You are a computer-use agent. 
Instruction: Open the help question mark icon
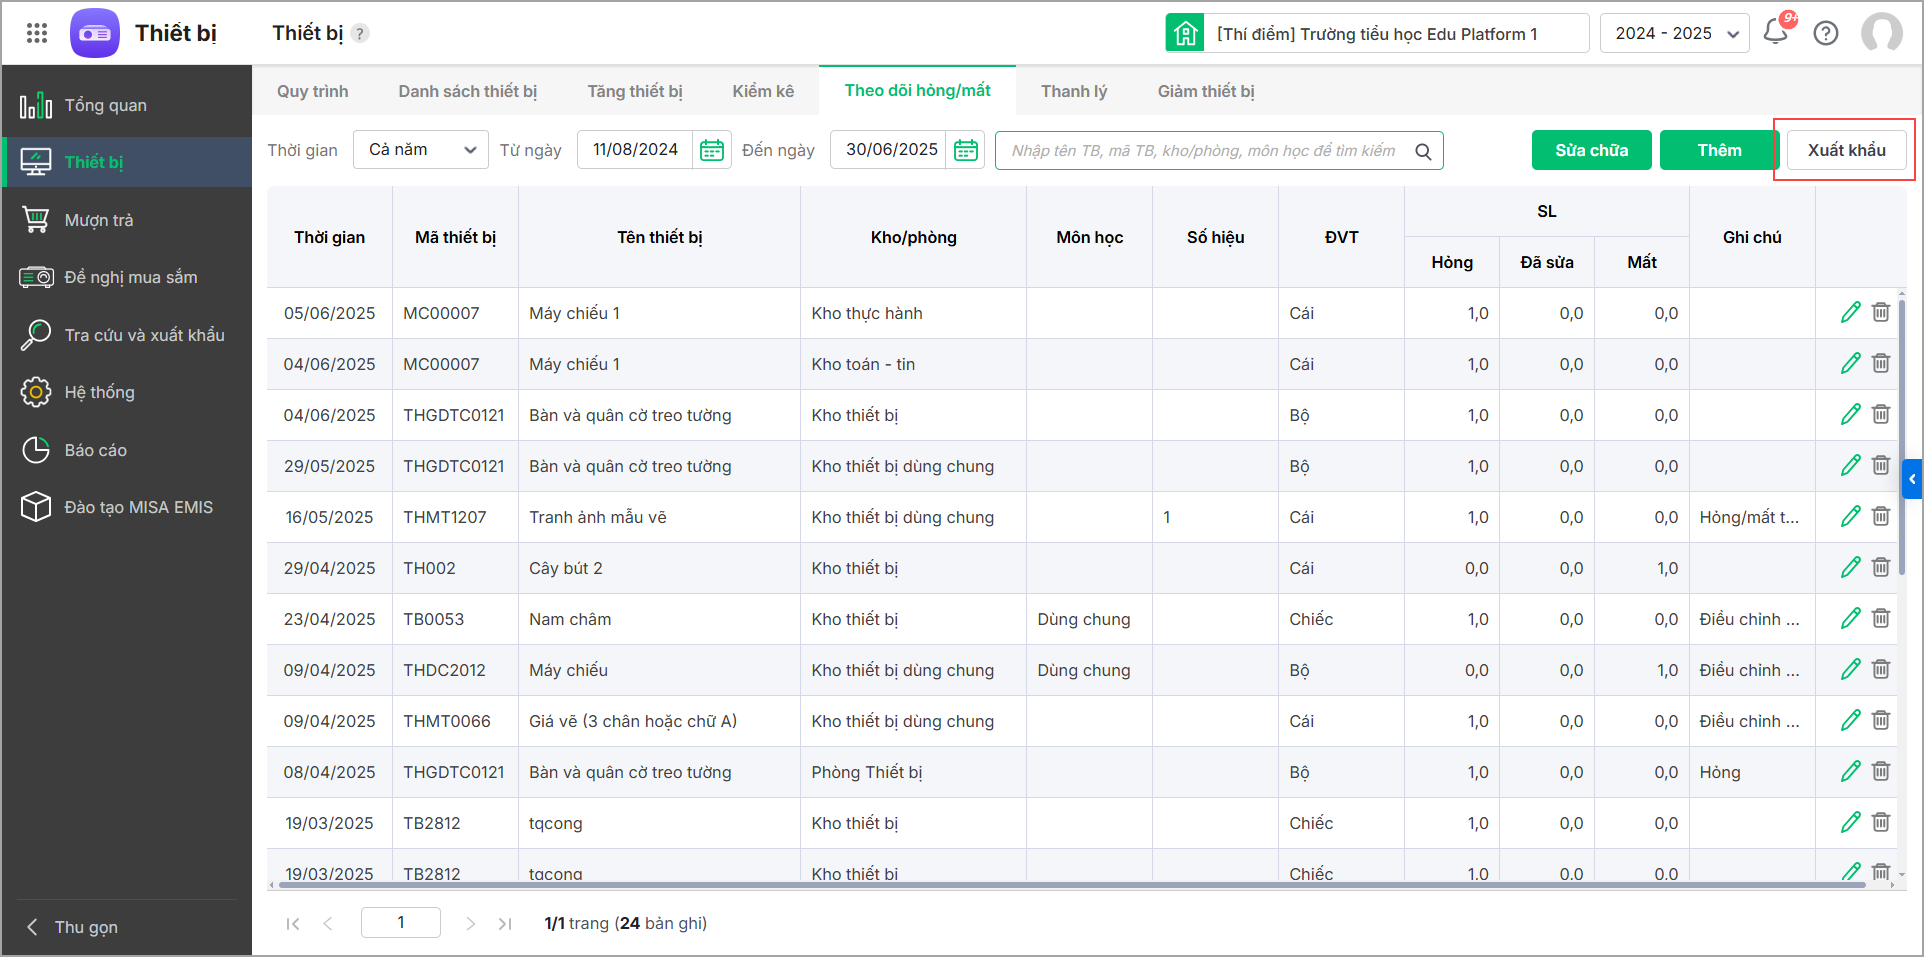pos(1826,33)
